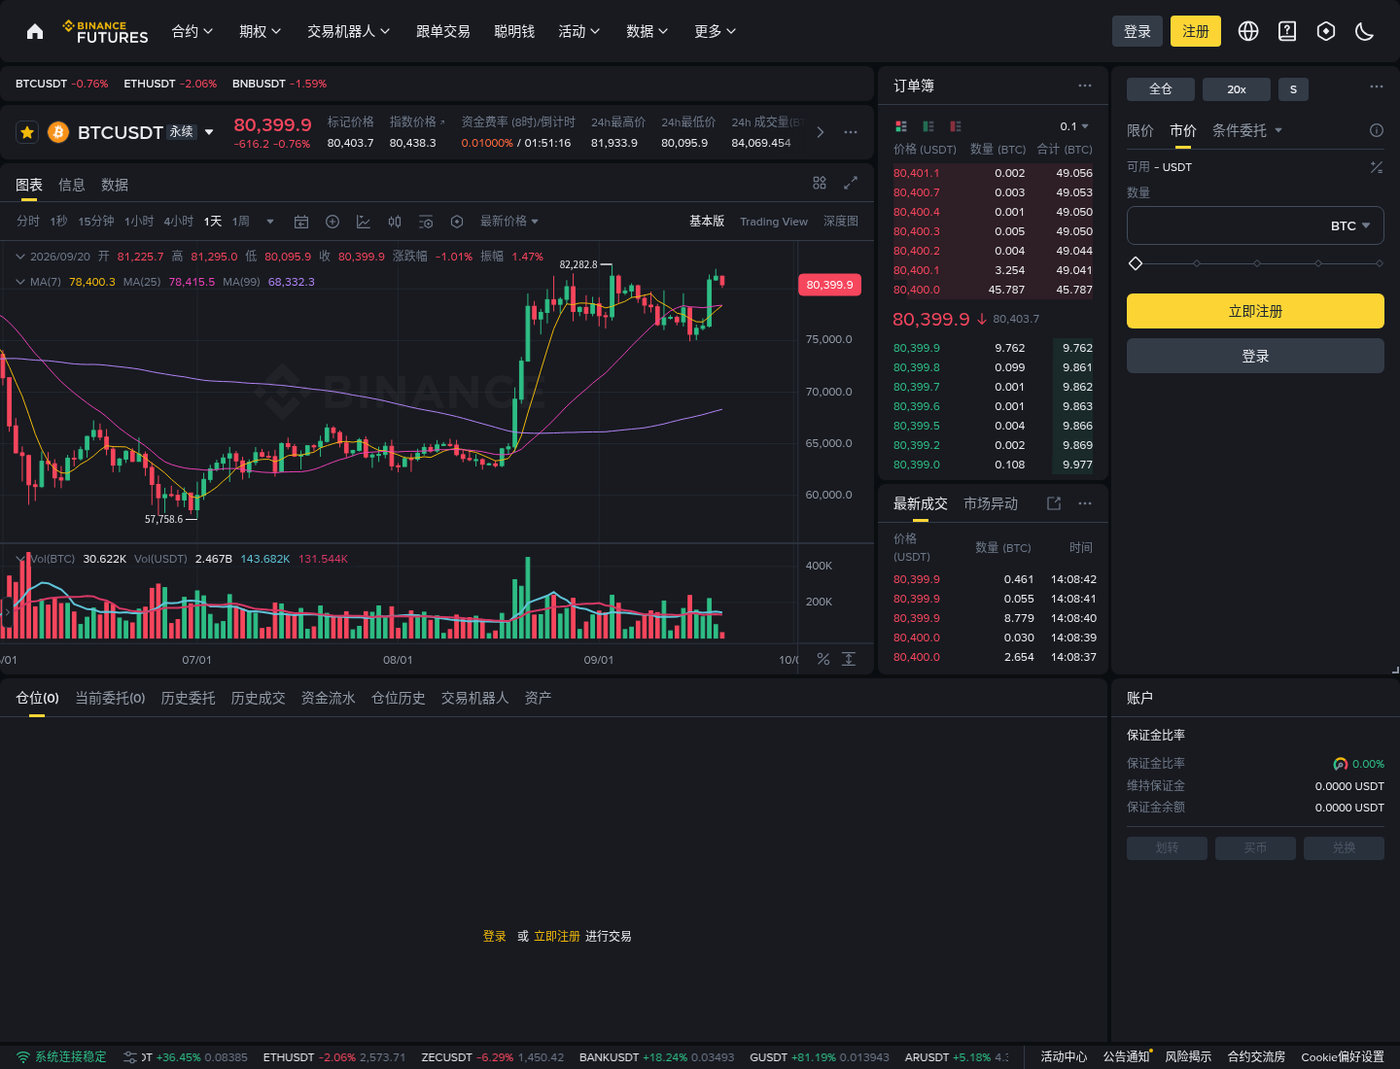Click the Binance Futures logo
The image size is (1400, 1069).
click(x=105, y=32)
